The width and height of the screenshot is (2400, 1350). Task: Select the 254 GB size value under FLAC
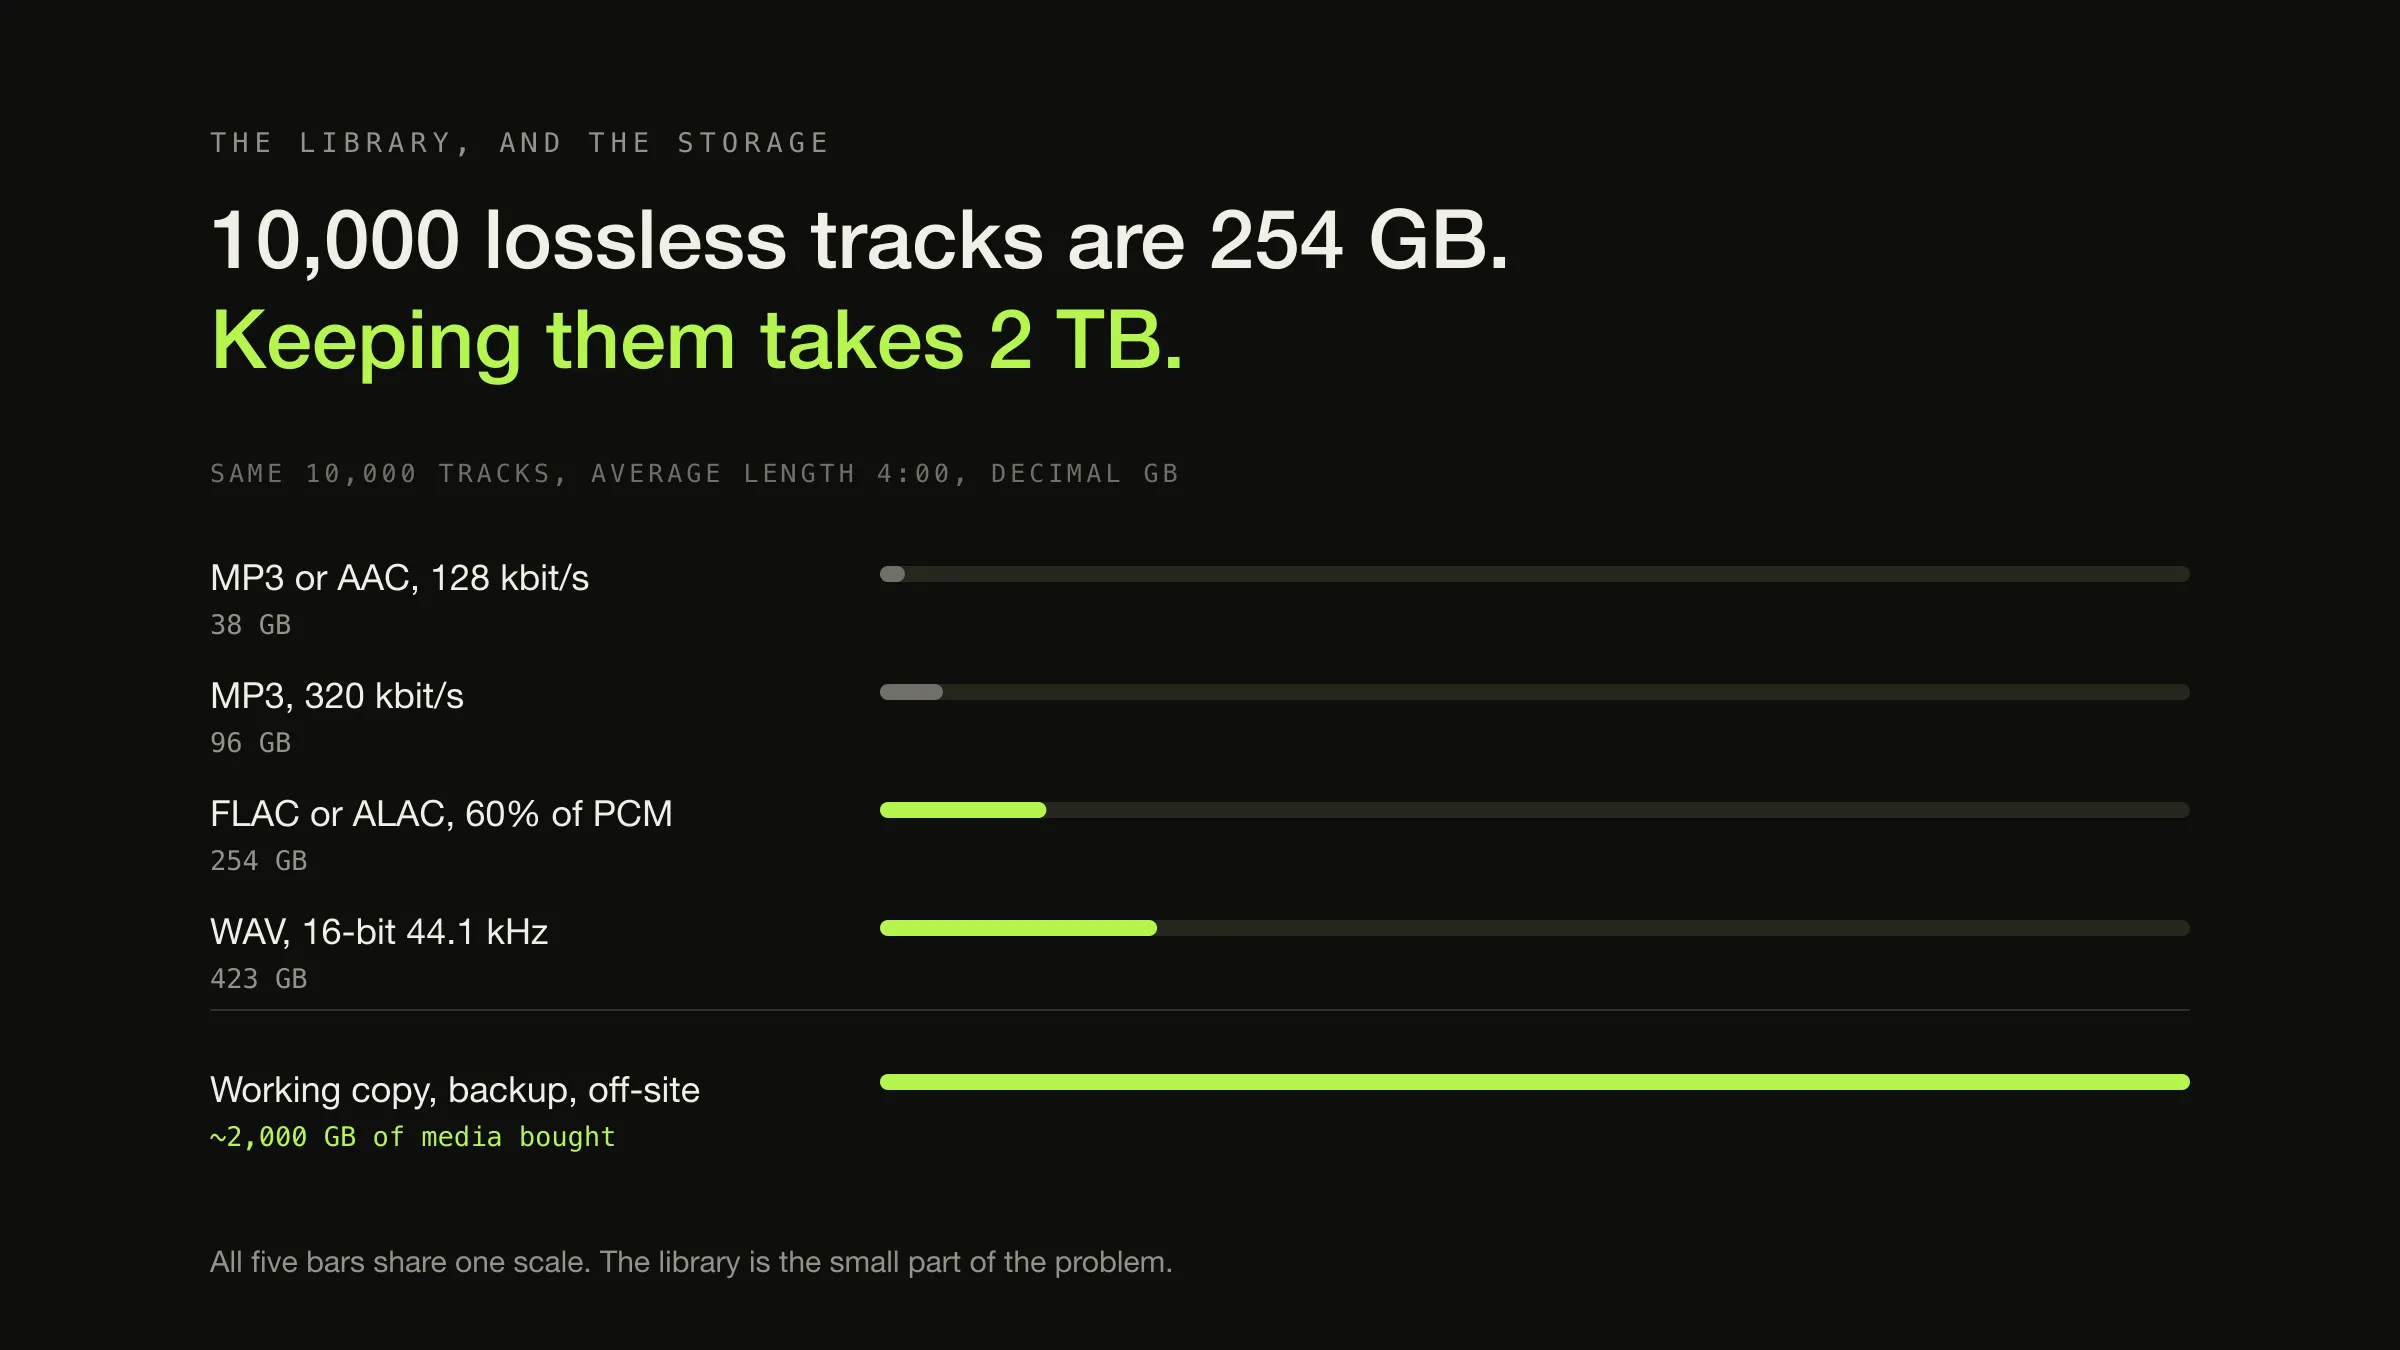click(258, 861)
